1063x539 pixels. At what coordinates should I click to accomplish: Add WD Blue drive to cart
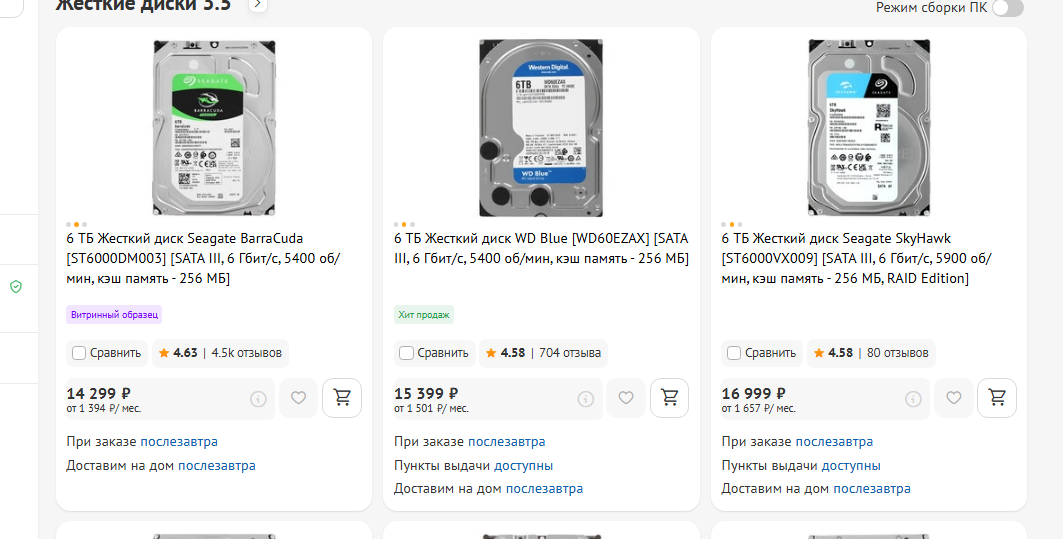click(x=669, y=398)
